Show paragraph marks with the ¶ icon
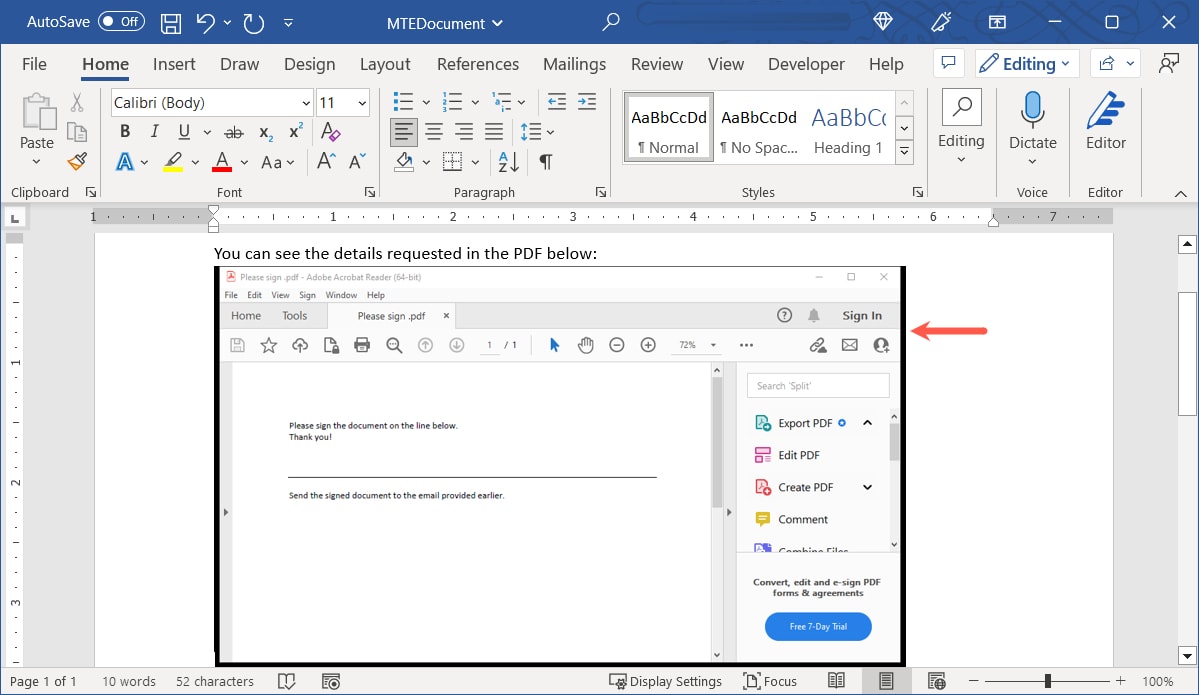 pos(545,161)
